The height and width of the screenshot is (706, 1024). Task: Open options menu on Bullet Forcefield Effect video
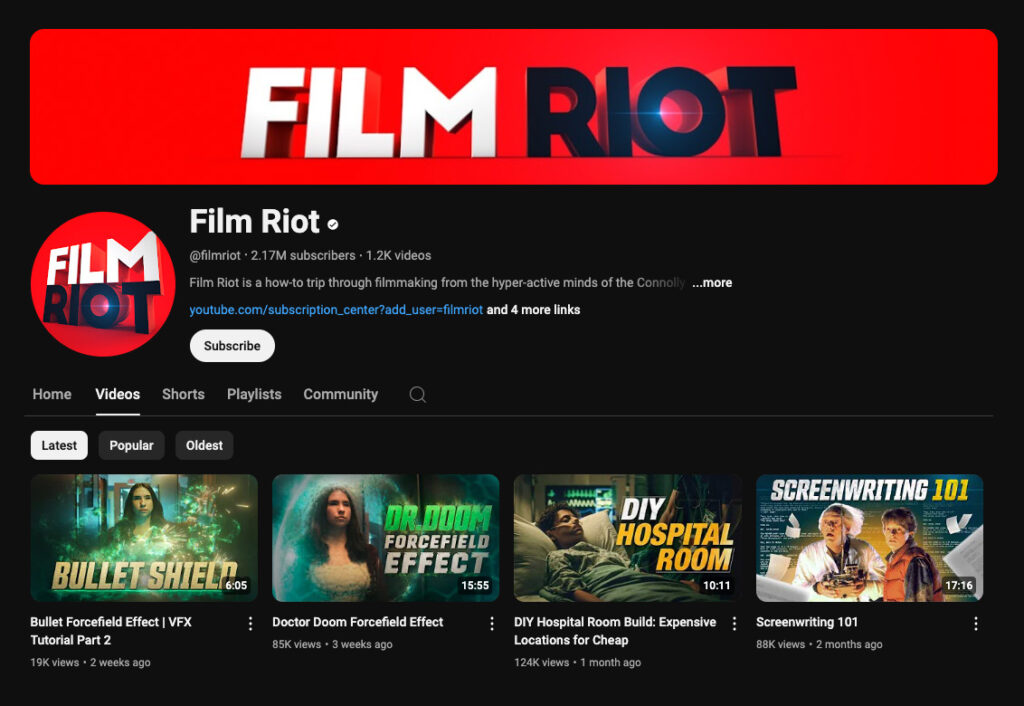(x=250, y=622)
